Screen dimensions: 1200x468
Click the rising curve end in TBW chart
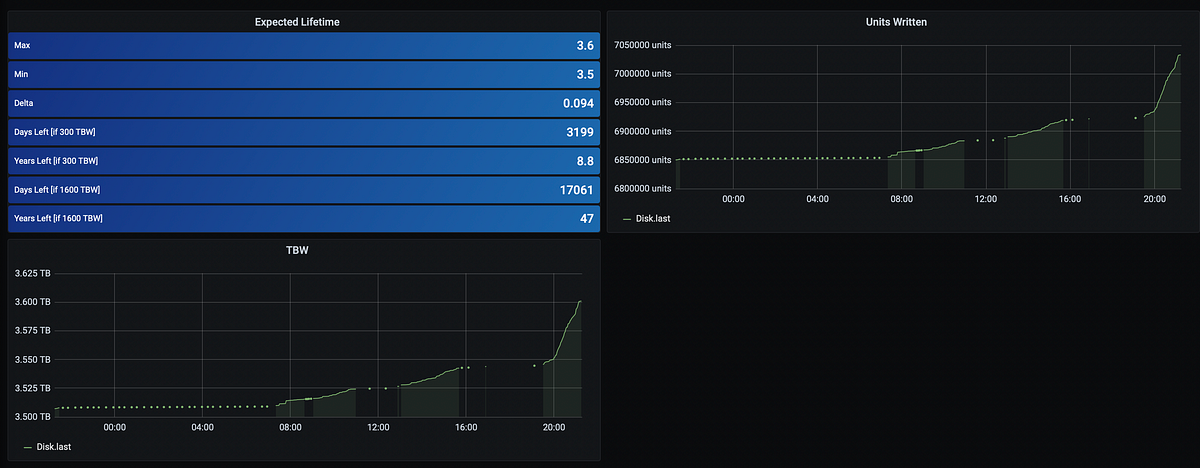[580, 302]
